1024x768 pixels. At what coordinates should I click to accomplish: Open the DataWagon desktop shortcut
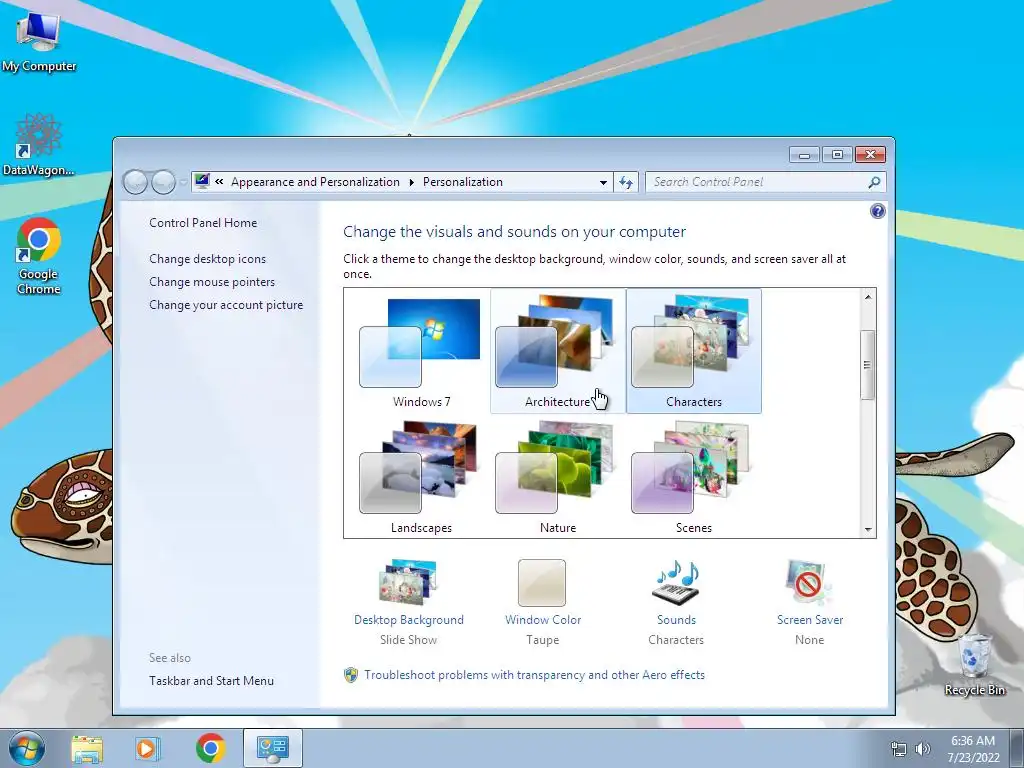pos(39,145)
